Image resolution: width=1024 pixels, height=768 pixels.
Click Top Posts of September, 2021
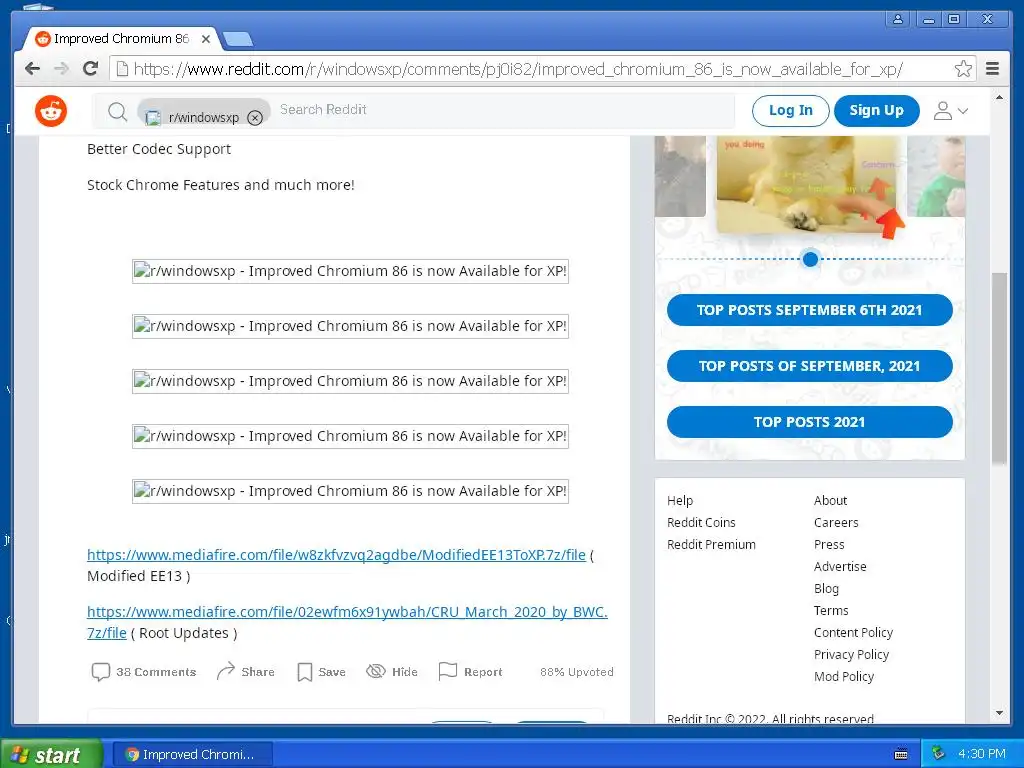pos(809,366)
